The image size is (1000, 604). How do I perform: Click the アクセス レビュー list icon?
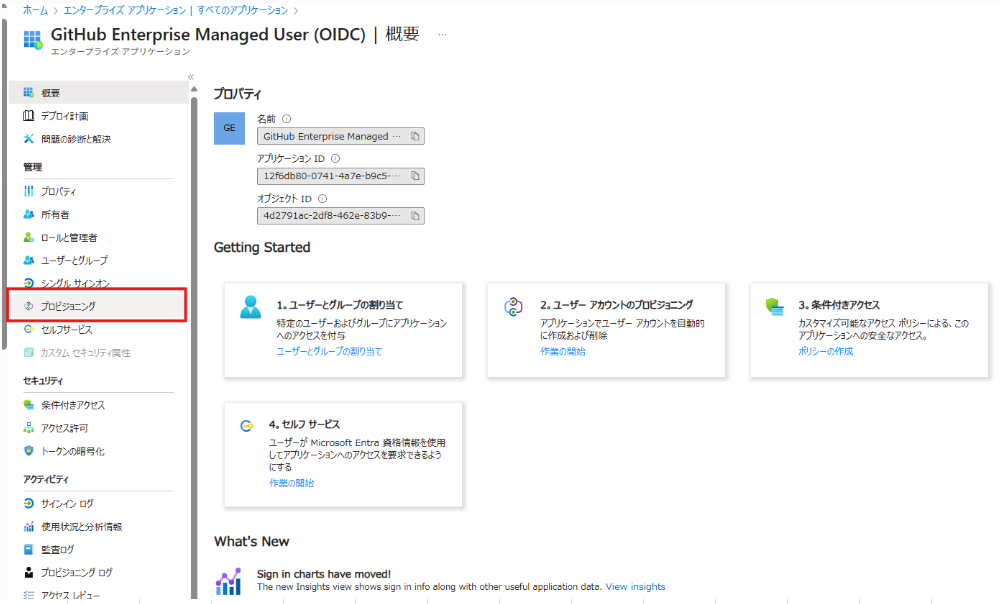coord(29,595)
